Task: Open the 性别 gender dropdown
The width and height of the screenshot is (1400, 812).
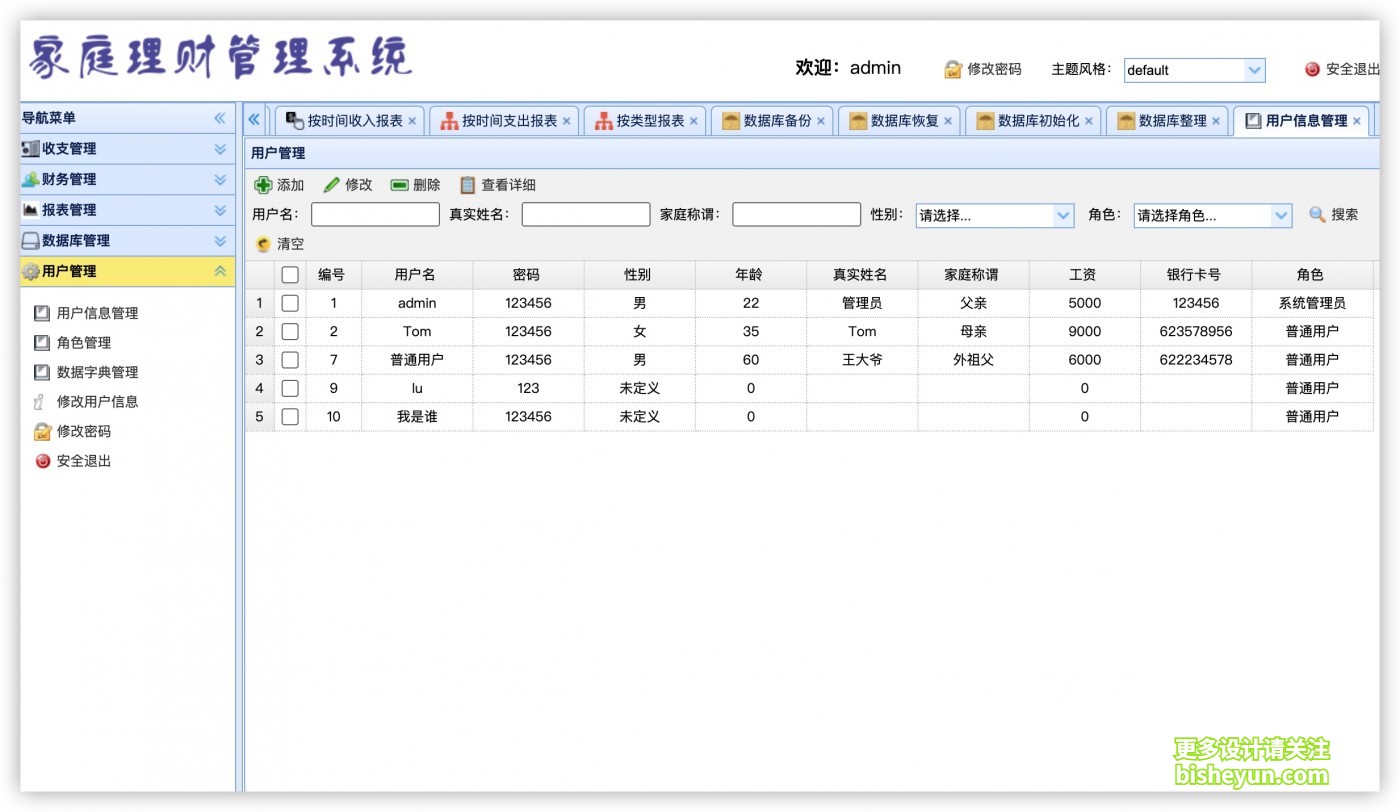Action: click(x=1063, y=215)
